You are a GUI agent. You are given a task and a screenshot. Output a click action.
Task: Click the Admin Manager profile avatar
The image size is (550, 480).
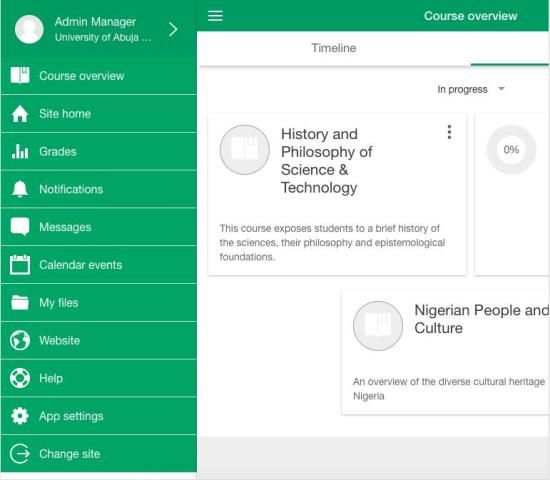[29, 29]
